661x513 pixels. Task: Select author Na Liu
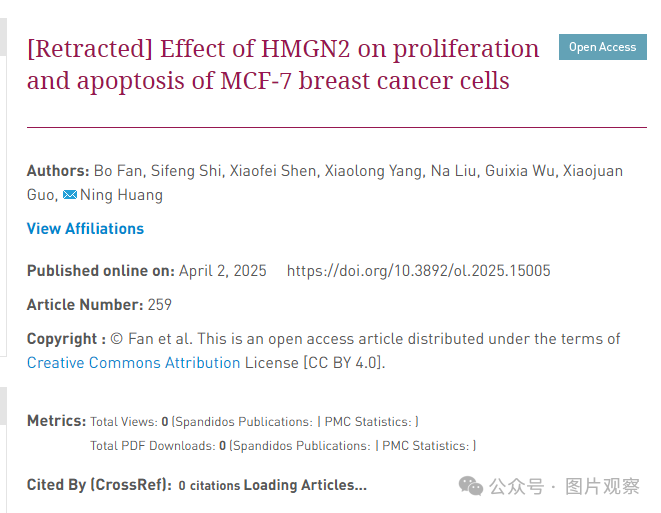click(454, 171)
